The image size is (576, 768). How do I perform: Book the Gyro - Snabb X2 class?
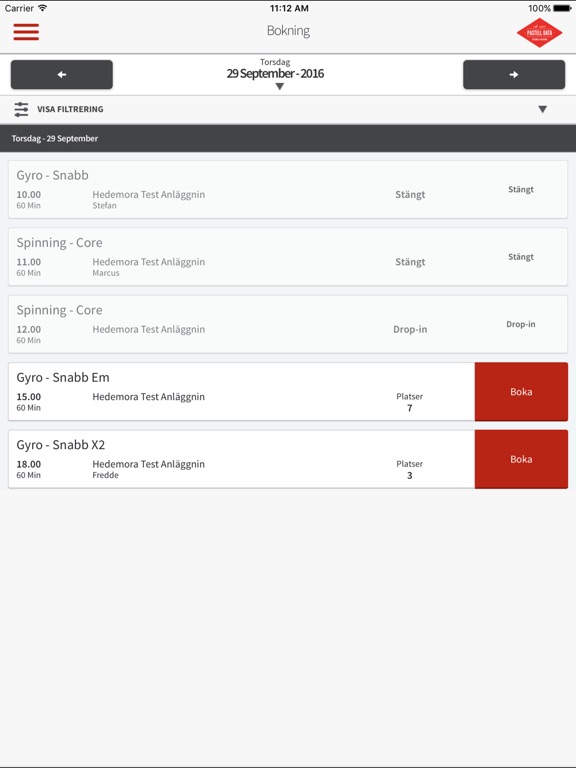[521, 459]
